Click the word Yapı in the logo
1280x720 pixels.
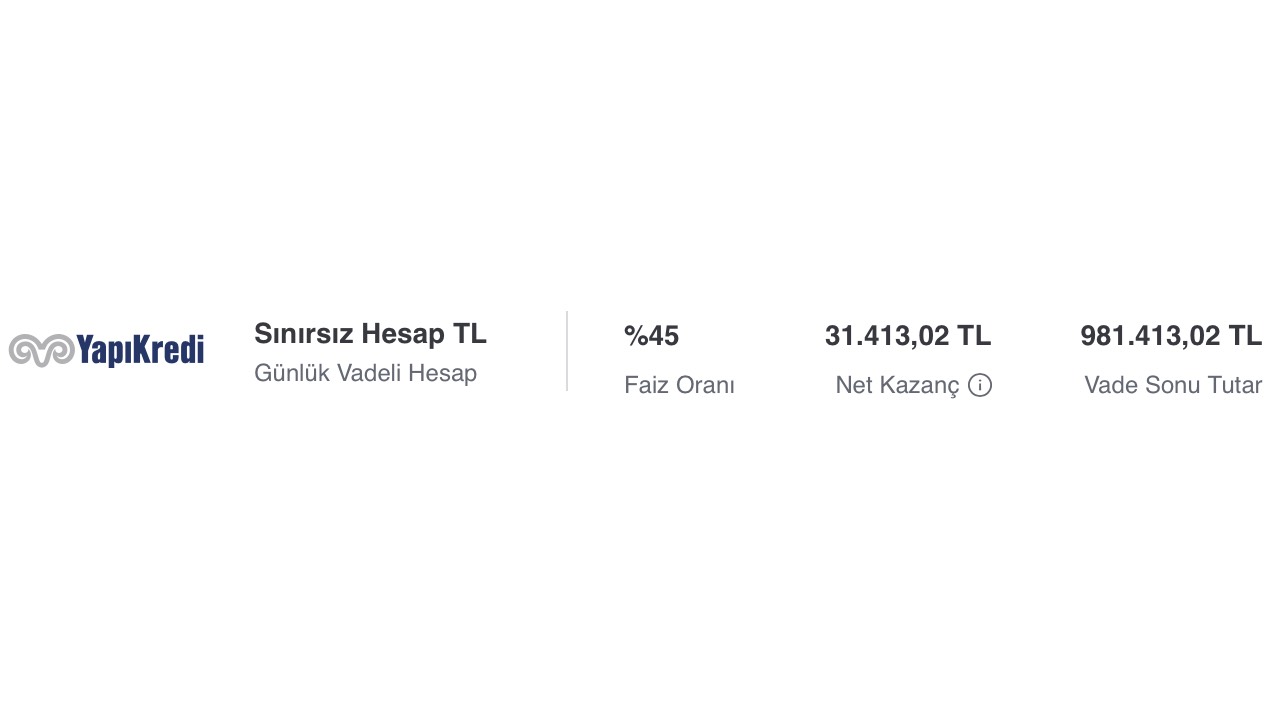click(x=103, y=350)
